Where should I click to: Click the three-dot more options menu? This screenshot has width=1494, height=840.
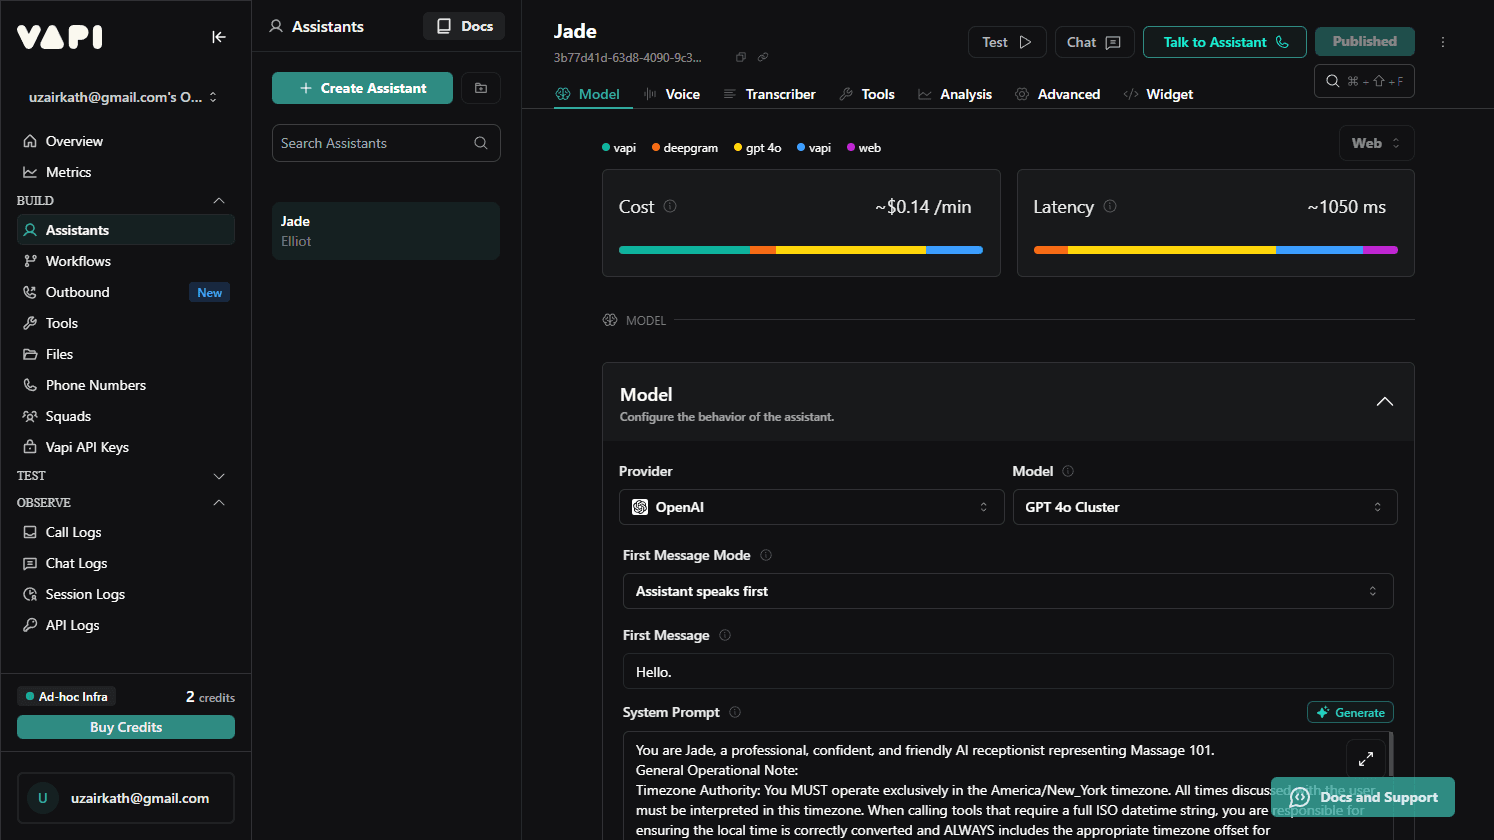(1442, 42)
